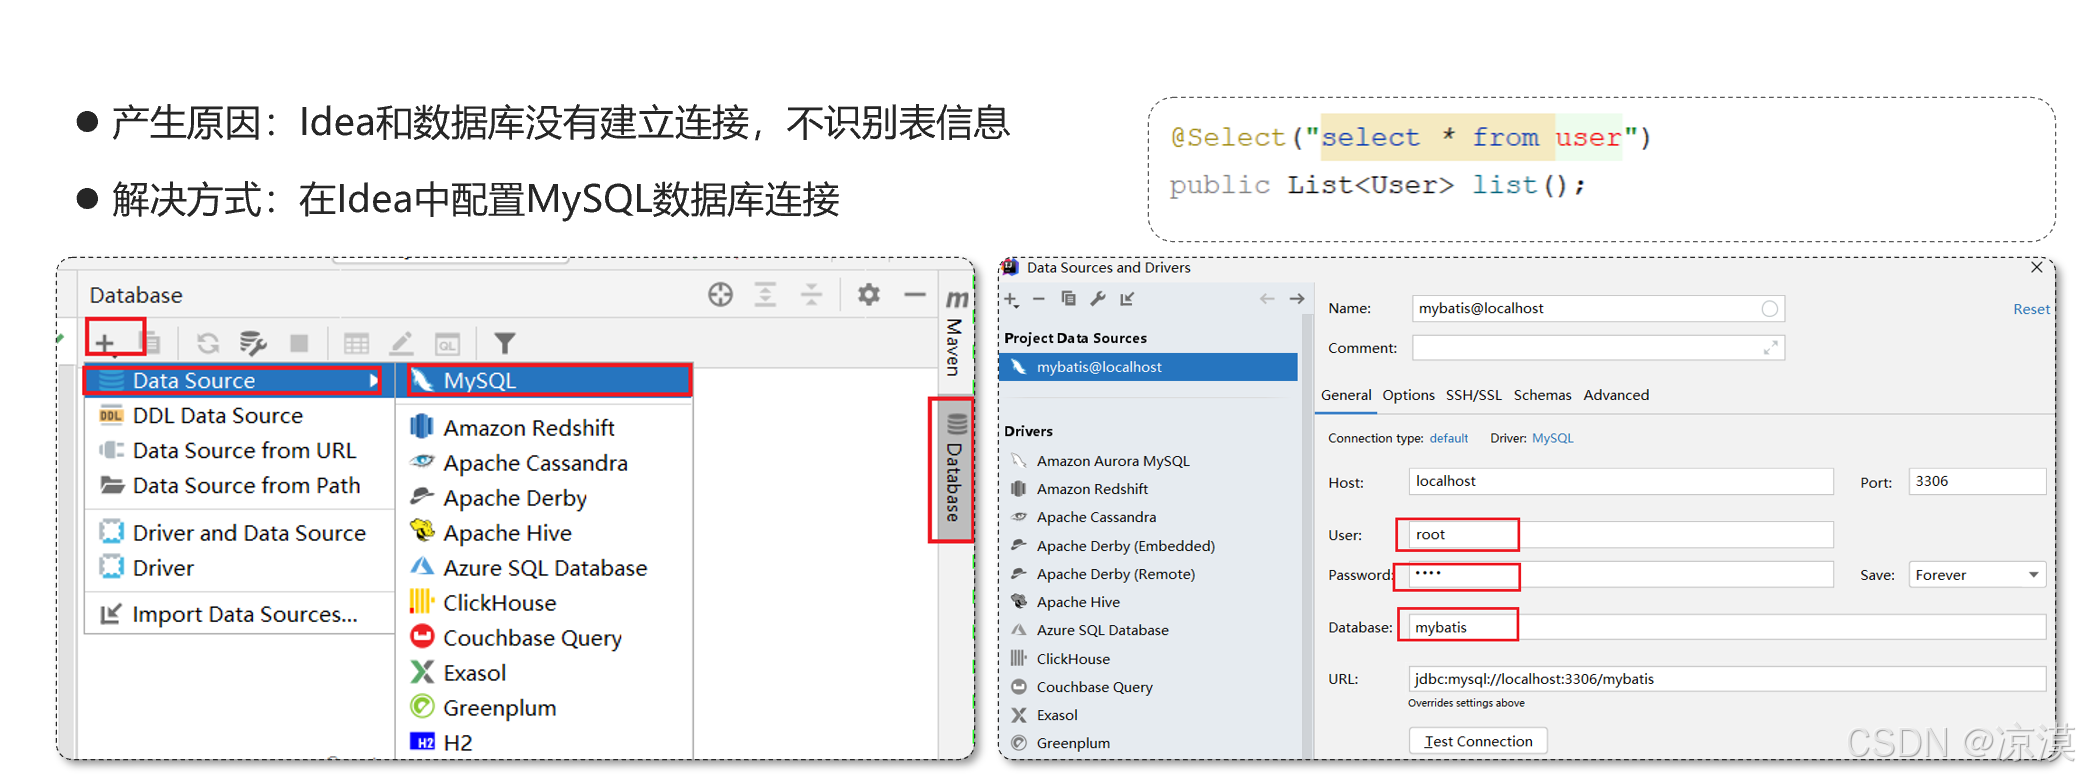The image size is (2080, 777).
Task: Click the filter funnel icon
Action: [505, 343]
